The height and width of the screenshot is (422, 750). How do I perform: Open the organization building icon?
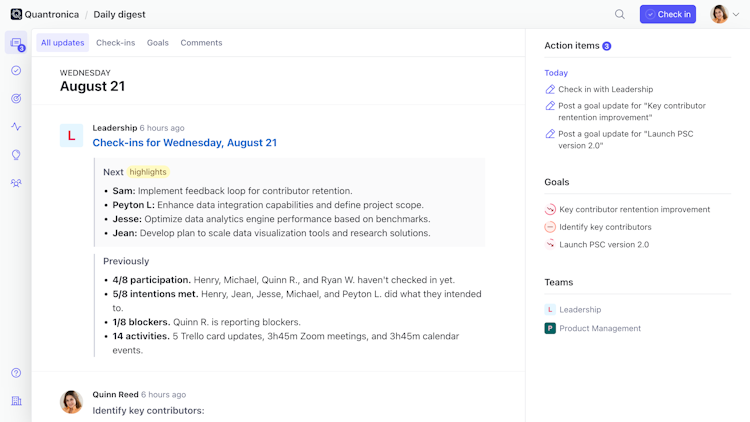click(16, 401)
